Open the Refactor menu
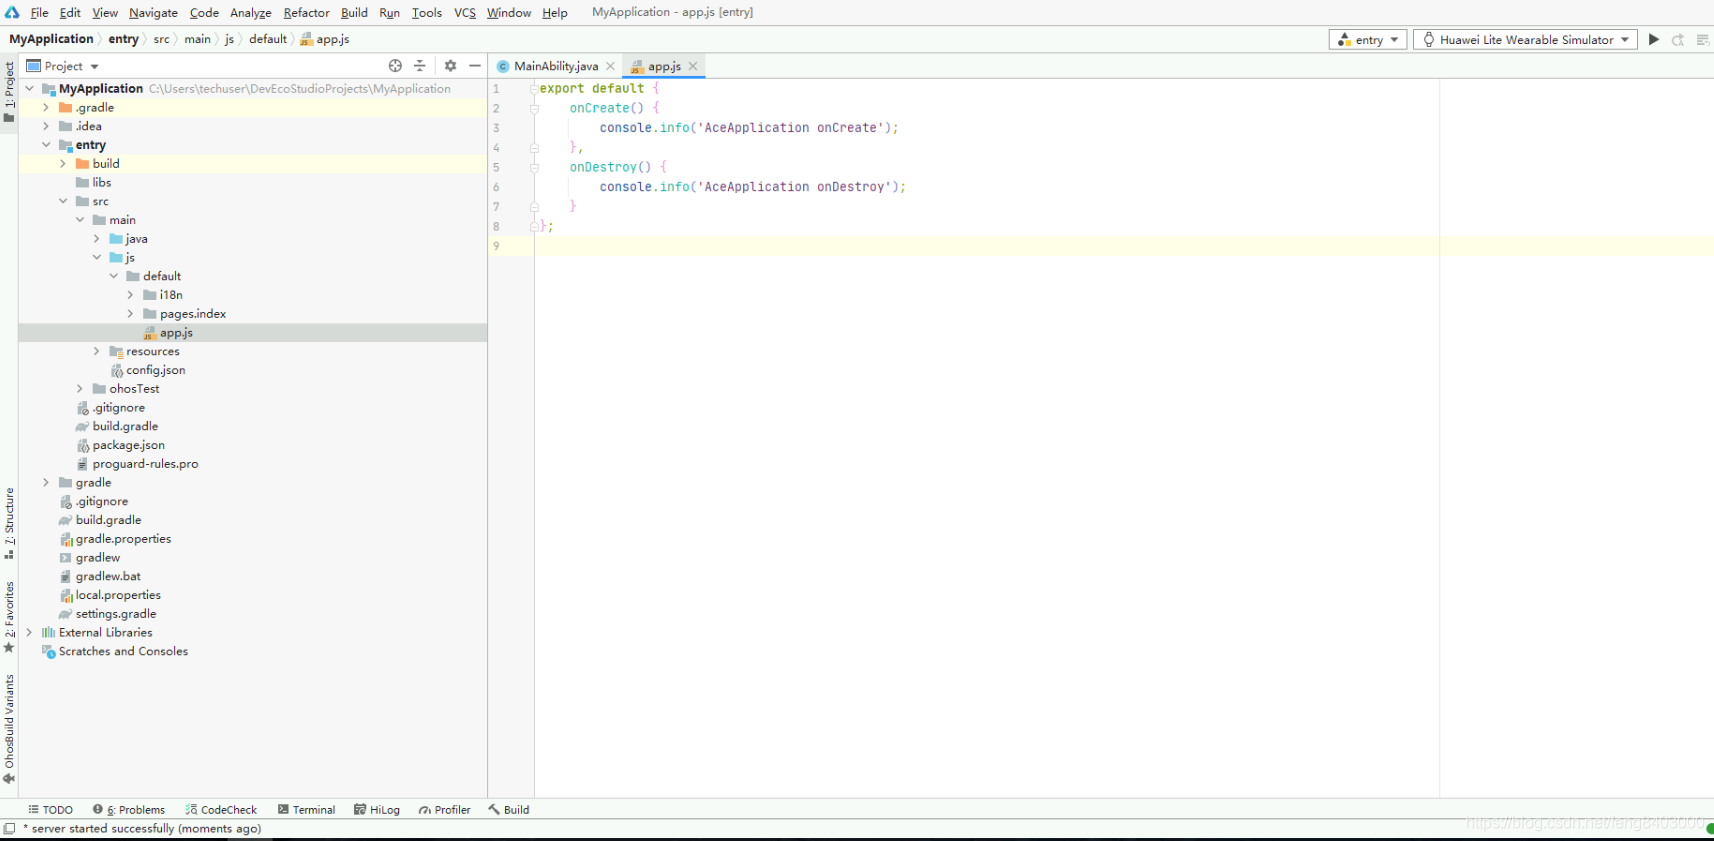Image resolution: width=1714 pixels, height=841 pixels. (x=306, y=13)
